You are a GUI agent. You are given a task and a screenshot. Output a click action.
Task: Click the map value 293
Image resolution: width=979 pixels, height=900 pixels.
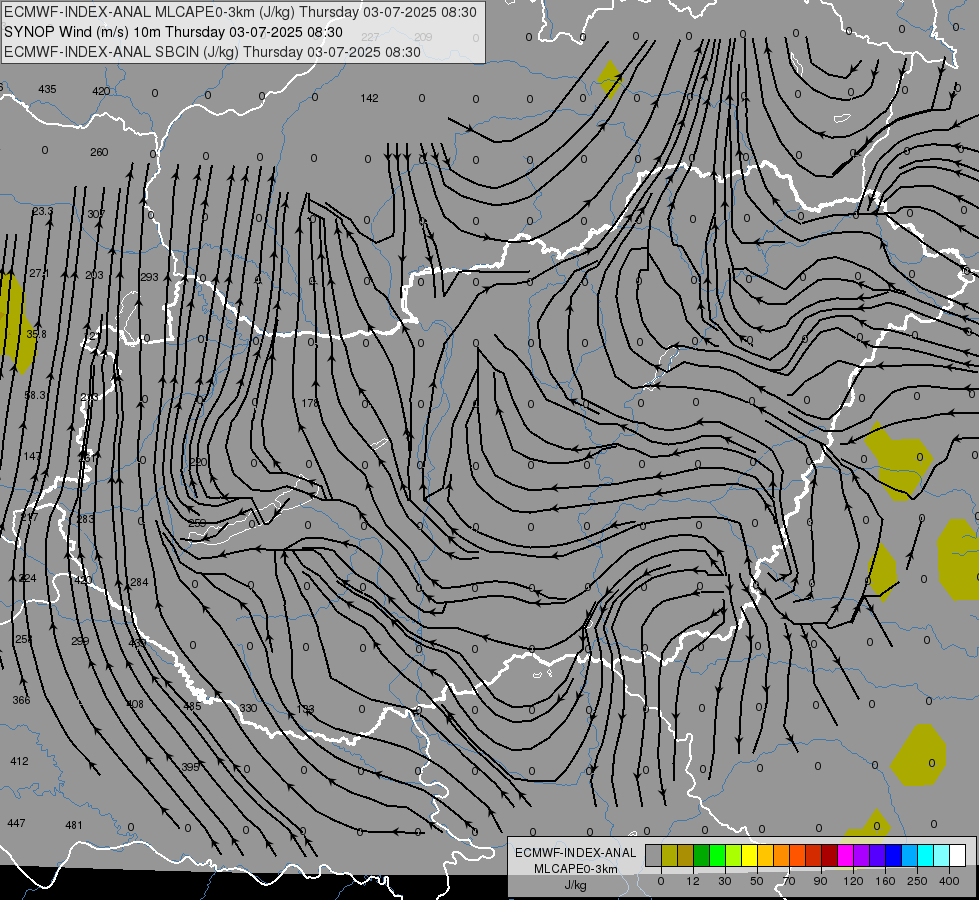pos(149,277)
